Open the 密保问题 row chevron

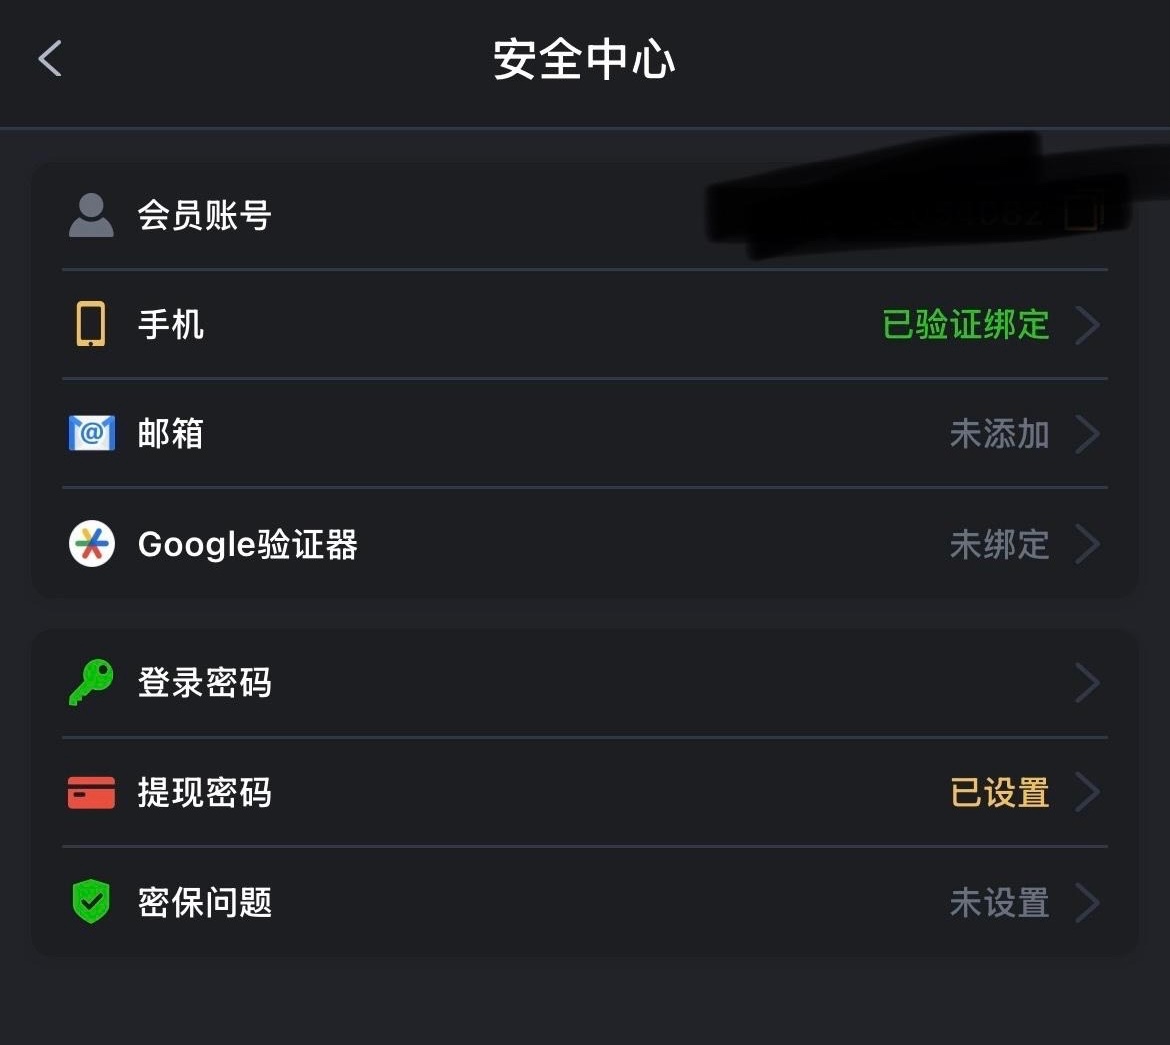(x=1087, y=903)
